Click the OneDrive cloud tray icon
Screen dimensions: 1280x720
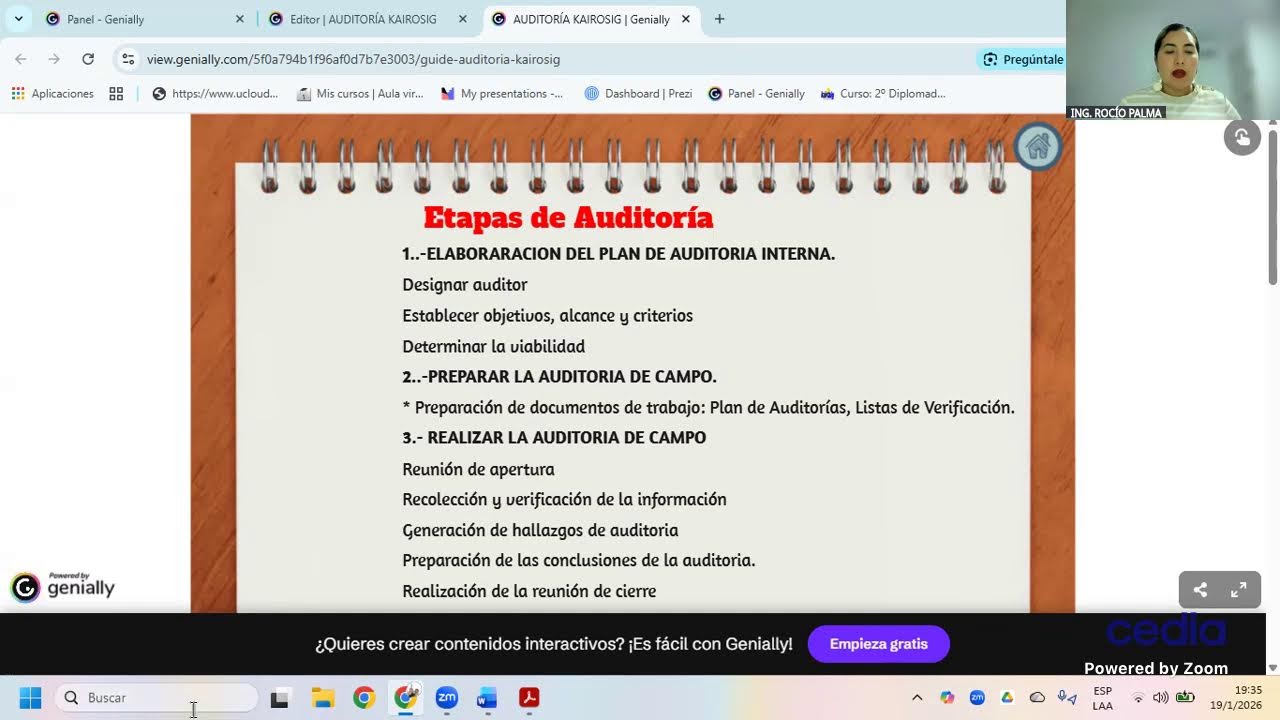point(1037,697)
